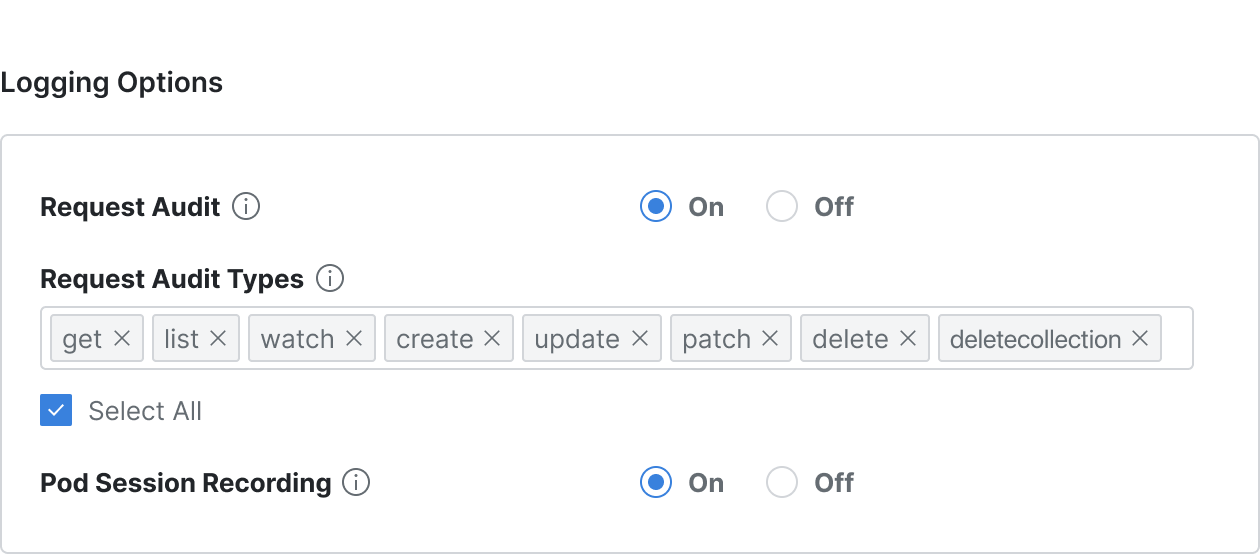Set Pod Session Recording to Off
Image resolution: width=1260 pixels, height=554 pixels.
point(782,483)
